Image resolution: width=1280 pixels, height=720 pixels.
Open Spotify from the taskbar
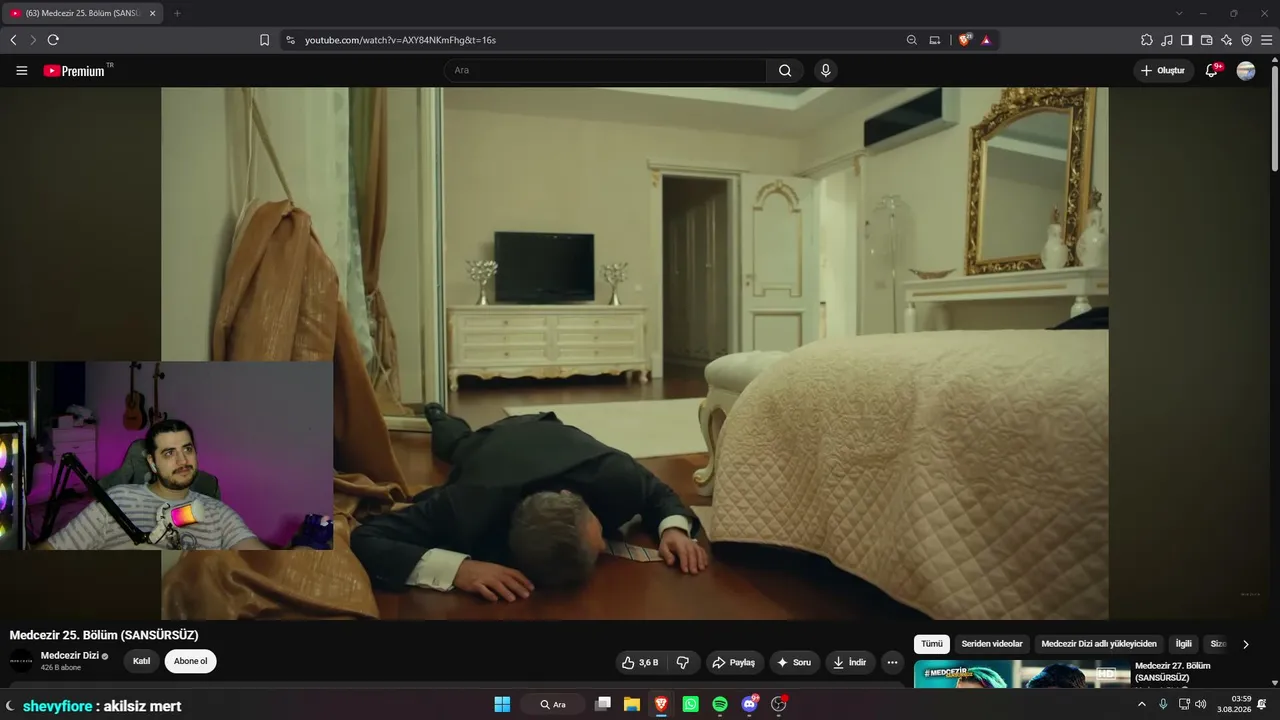(x=720, y=704)
